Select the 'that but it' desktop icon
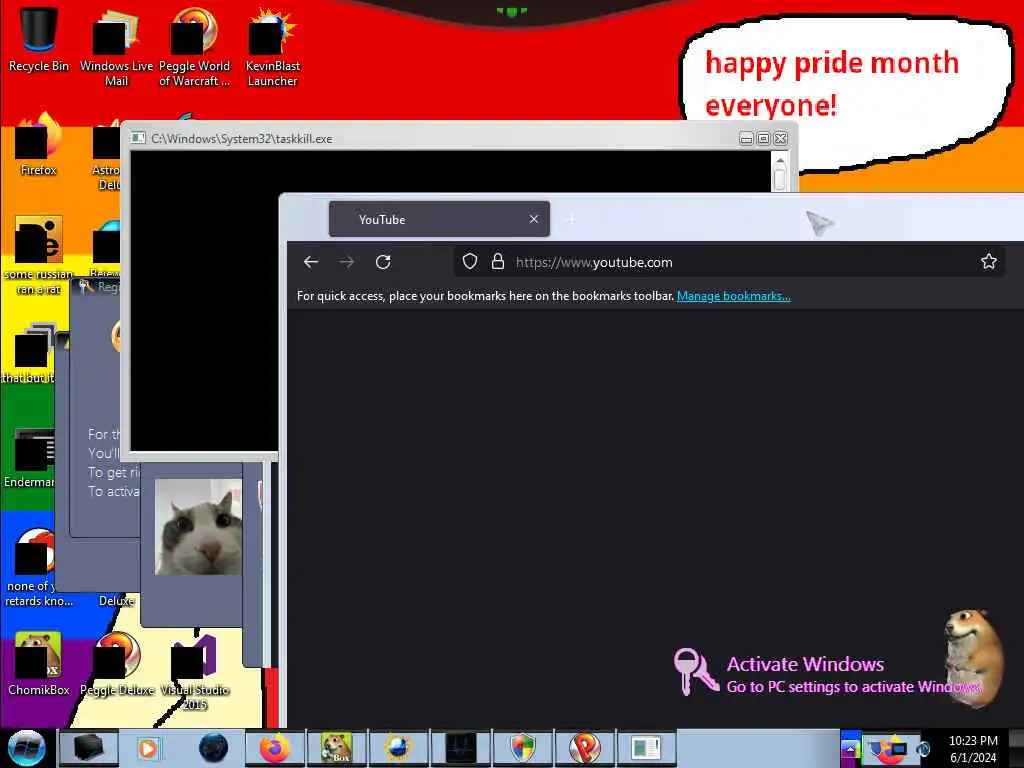Viewport: 1024px width, 768px height. [x=29, y=354]
